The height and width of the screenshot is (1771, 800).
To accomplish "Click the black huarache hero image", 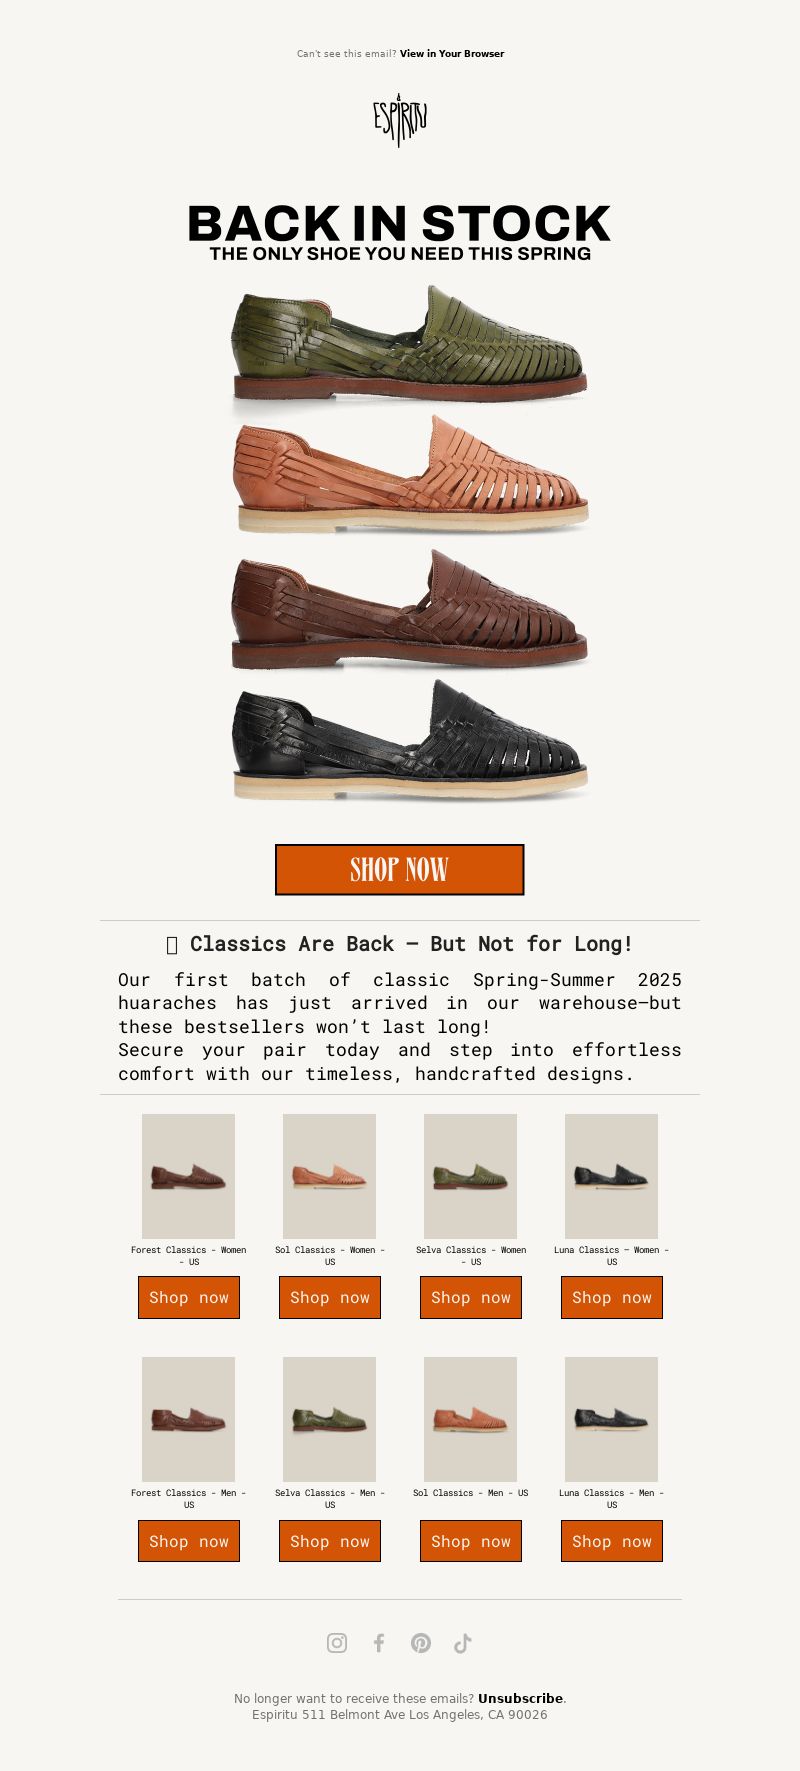I will [x=408, y=740].
